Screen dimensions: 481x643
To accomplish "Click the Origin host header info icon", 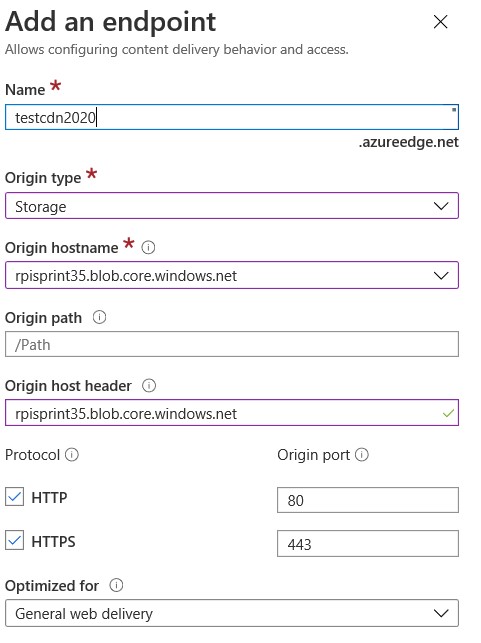I will click(x=149, y=385).
